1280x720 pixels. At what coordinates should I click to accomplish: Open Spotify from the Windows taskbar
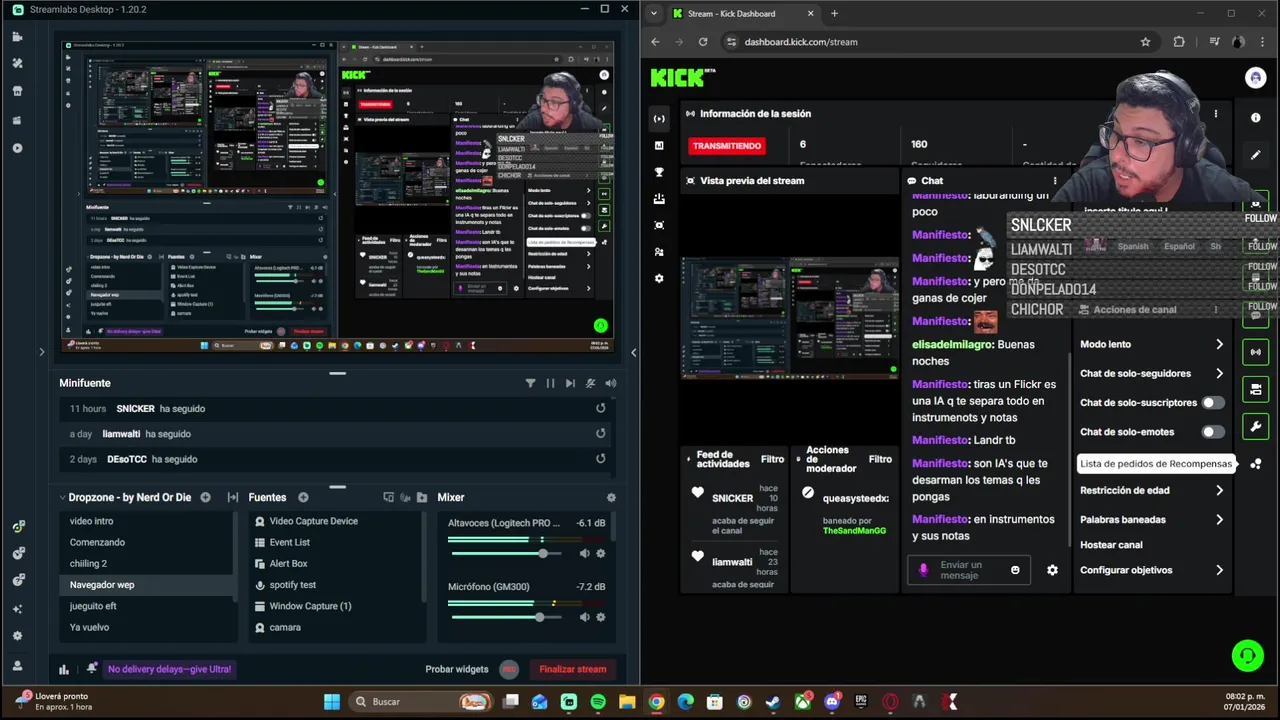(x=598, y=702)
